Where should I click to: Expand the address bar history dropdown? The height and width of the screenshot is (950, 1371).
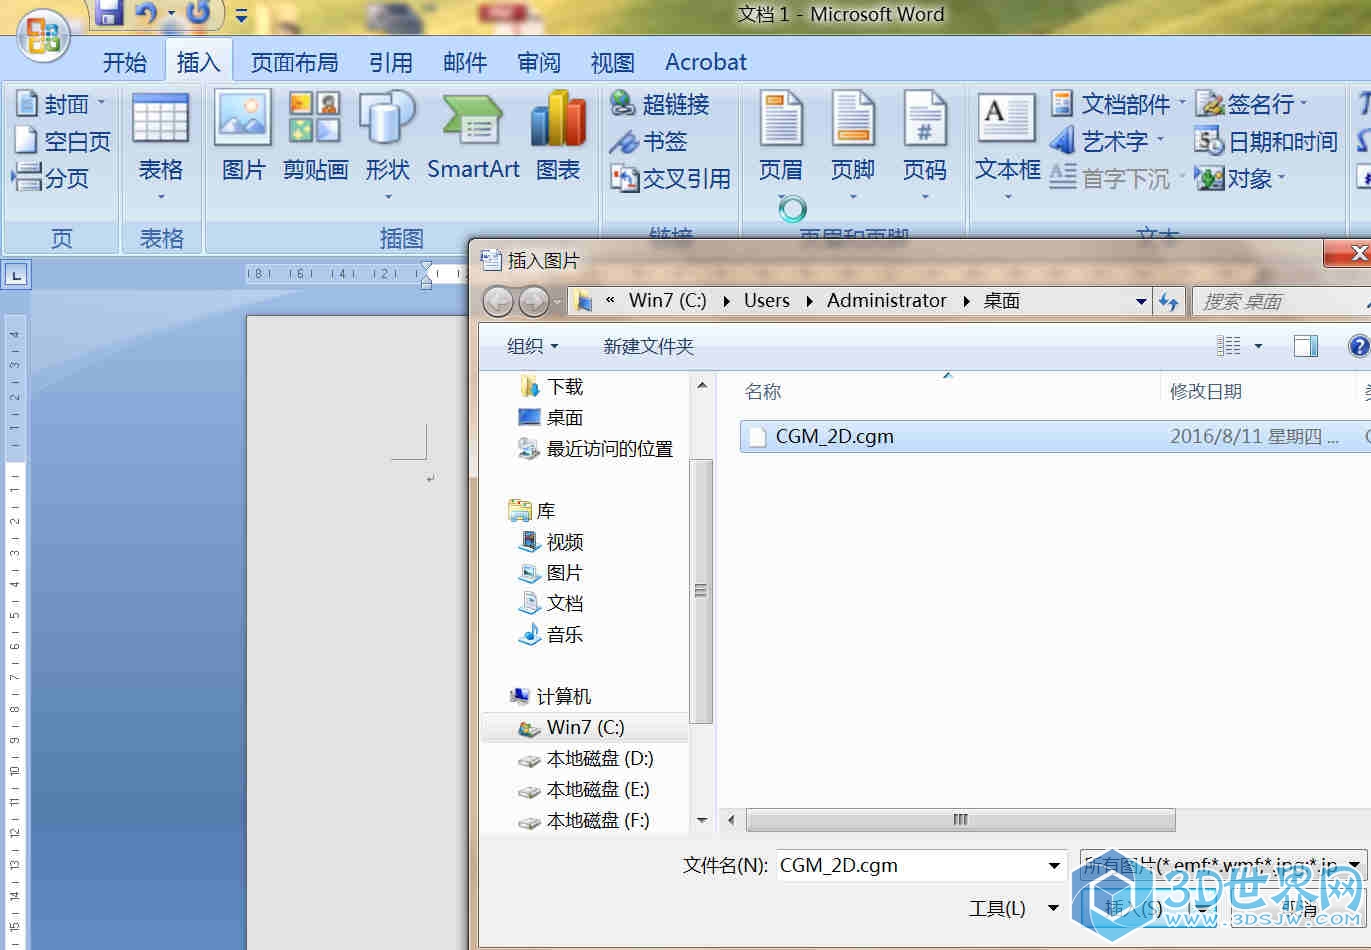click(x=1141, y=301)
